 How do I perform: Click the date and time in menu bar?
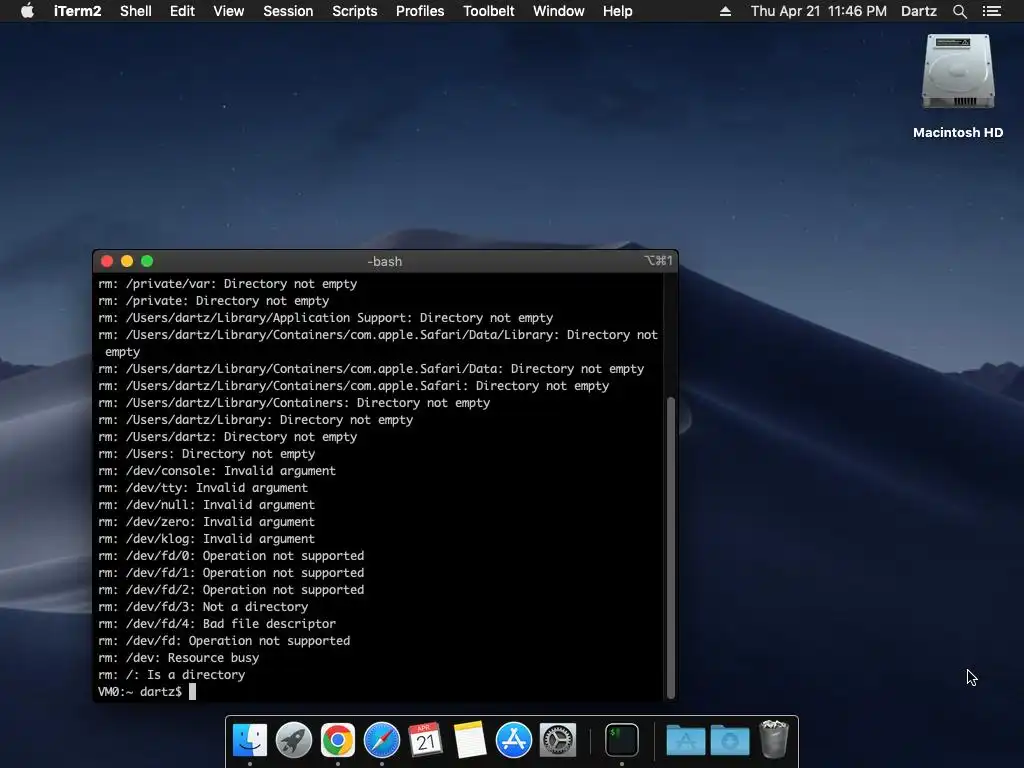click(x=818, y=11)
